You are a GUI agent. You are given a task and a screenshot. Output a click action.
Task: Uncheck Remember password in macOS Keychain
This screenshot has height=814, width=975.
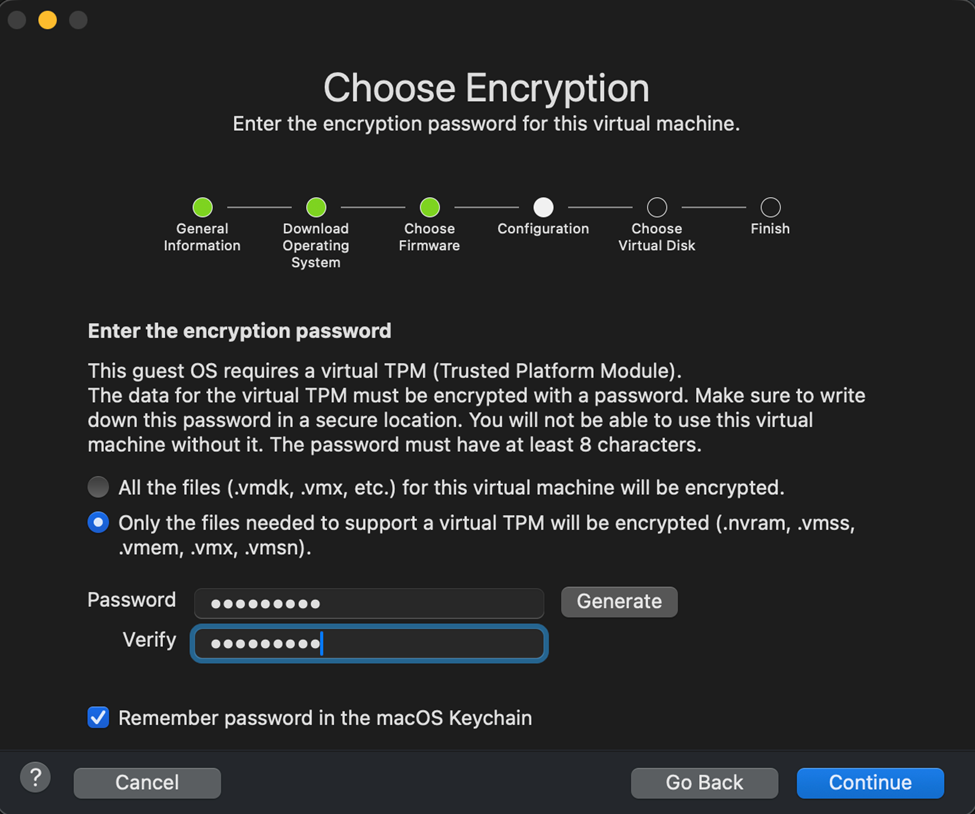point(98,717)
